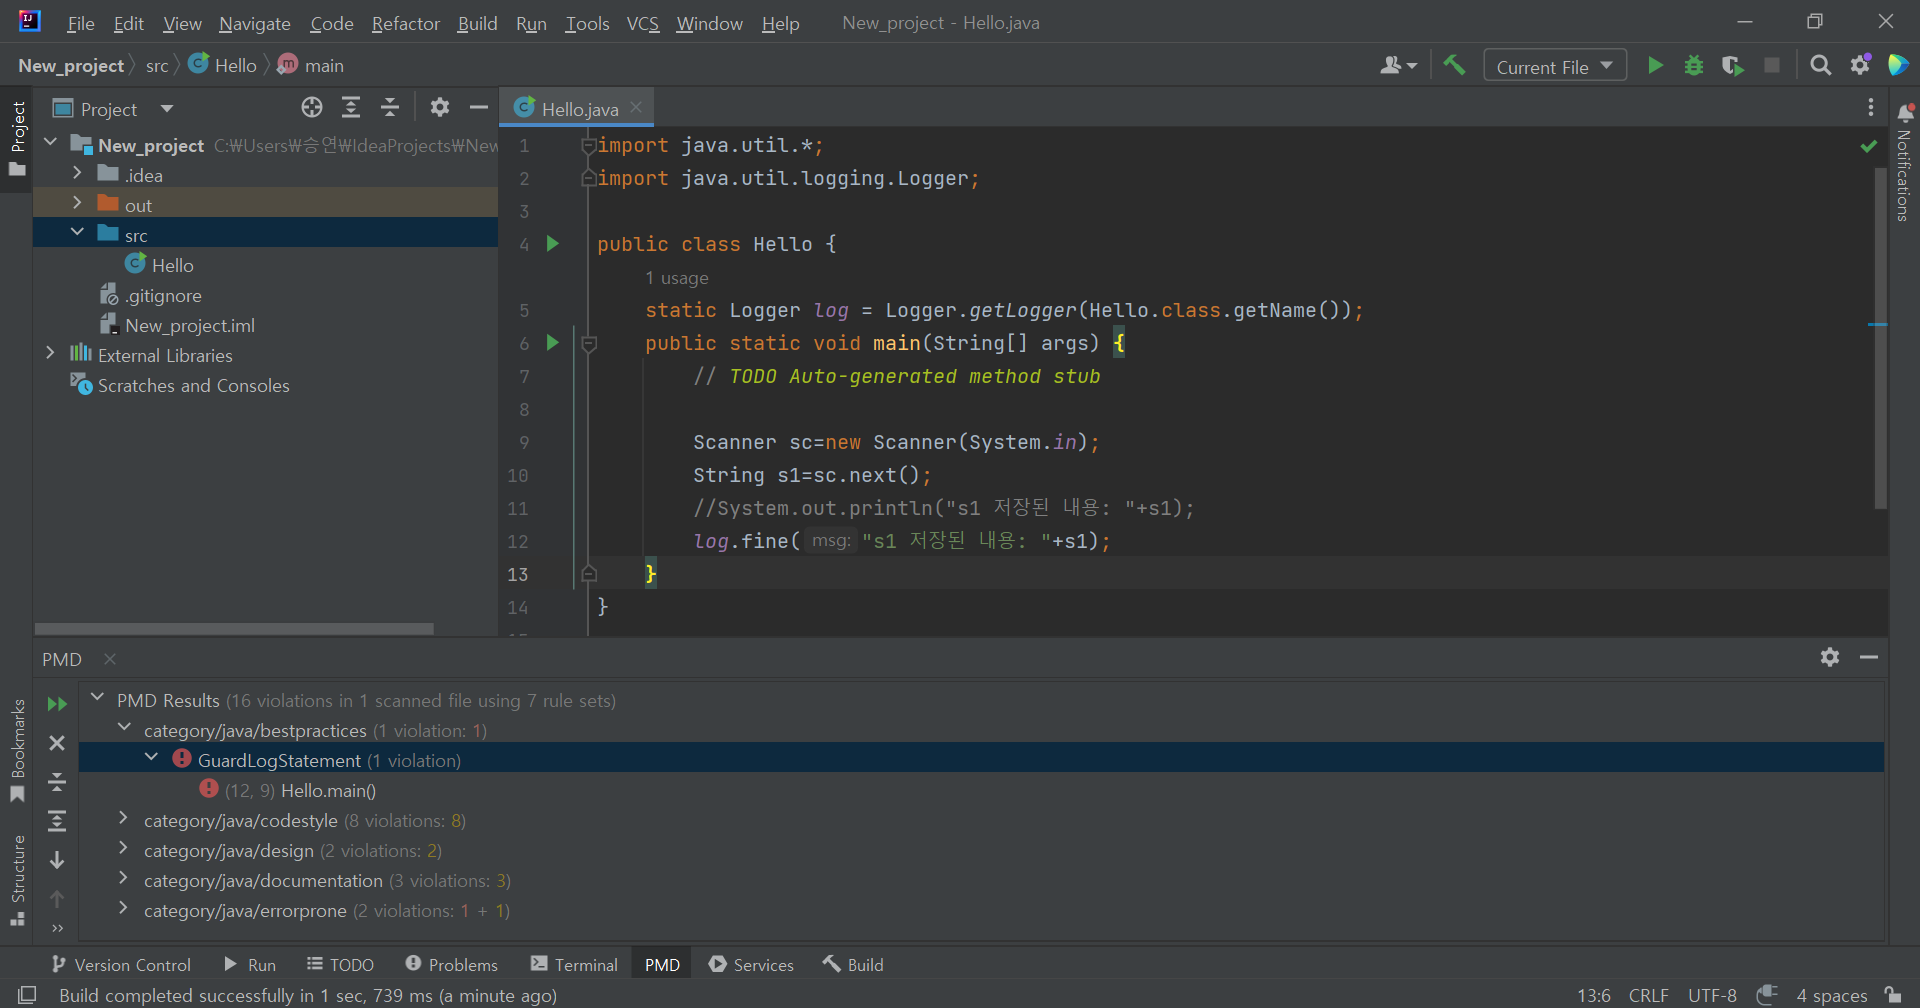Click the UTF-8 encoding in status bar
This screenshot has height=1008, width=1920.
(1711, 995)
